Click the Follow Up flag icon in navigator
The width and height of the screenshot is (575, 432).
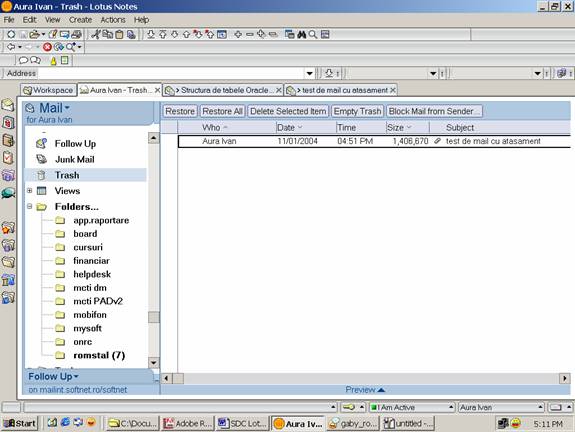tap(41, 143)
